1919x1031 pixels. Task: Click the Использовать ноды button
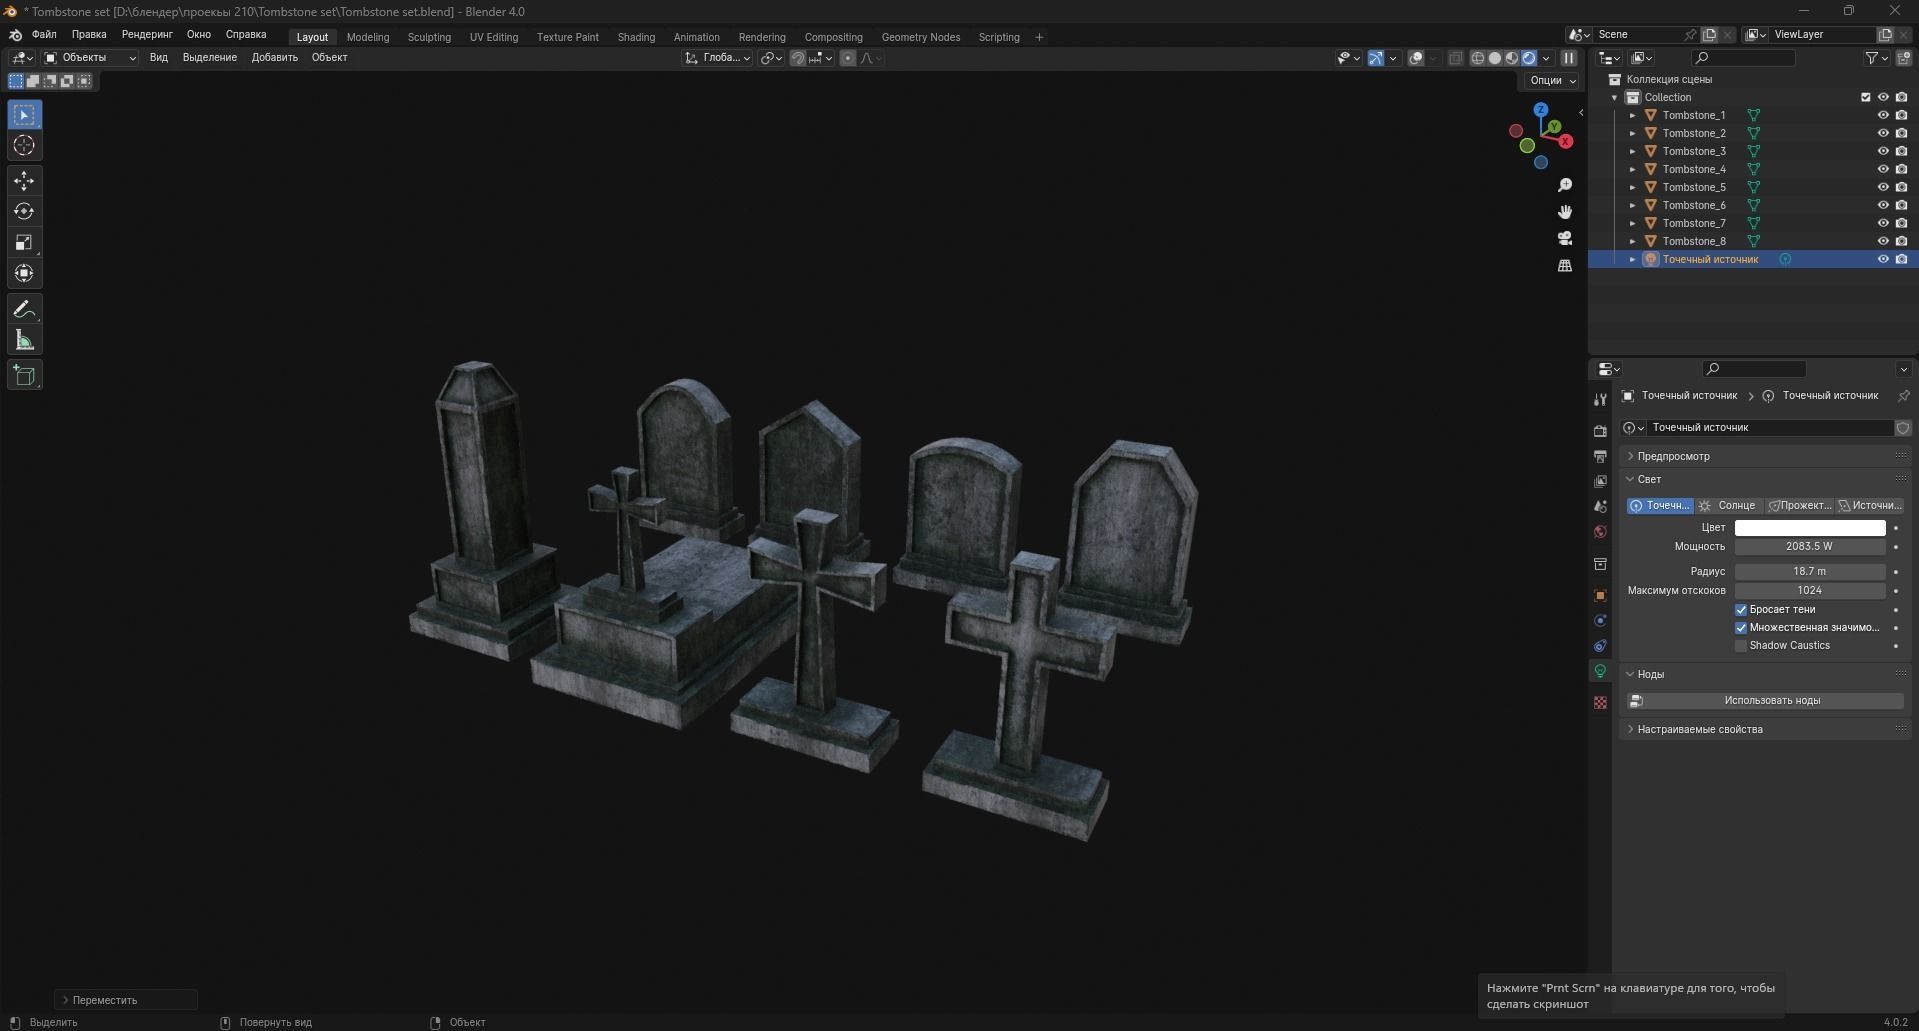1765,701
